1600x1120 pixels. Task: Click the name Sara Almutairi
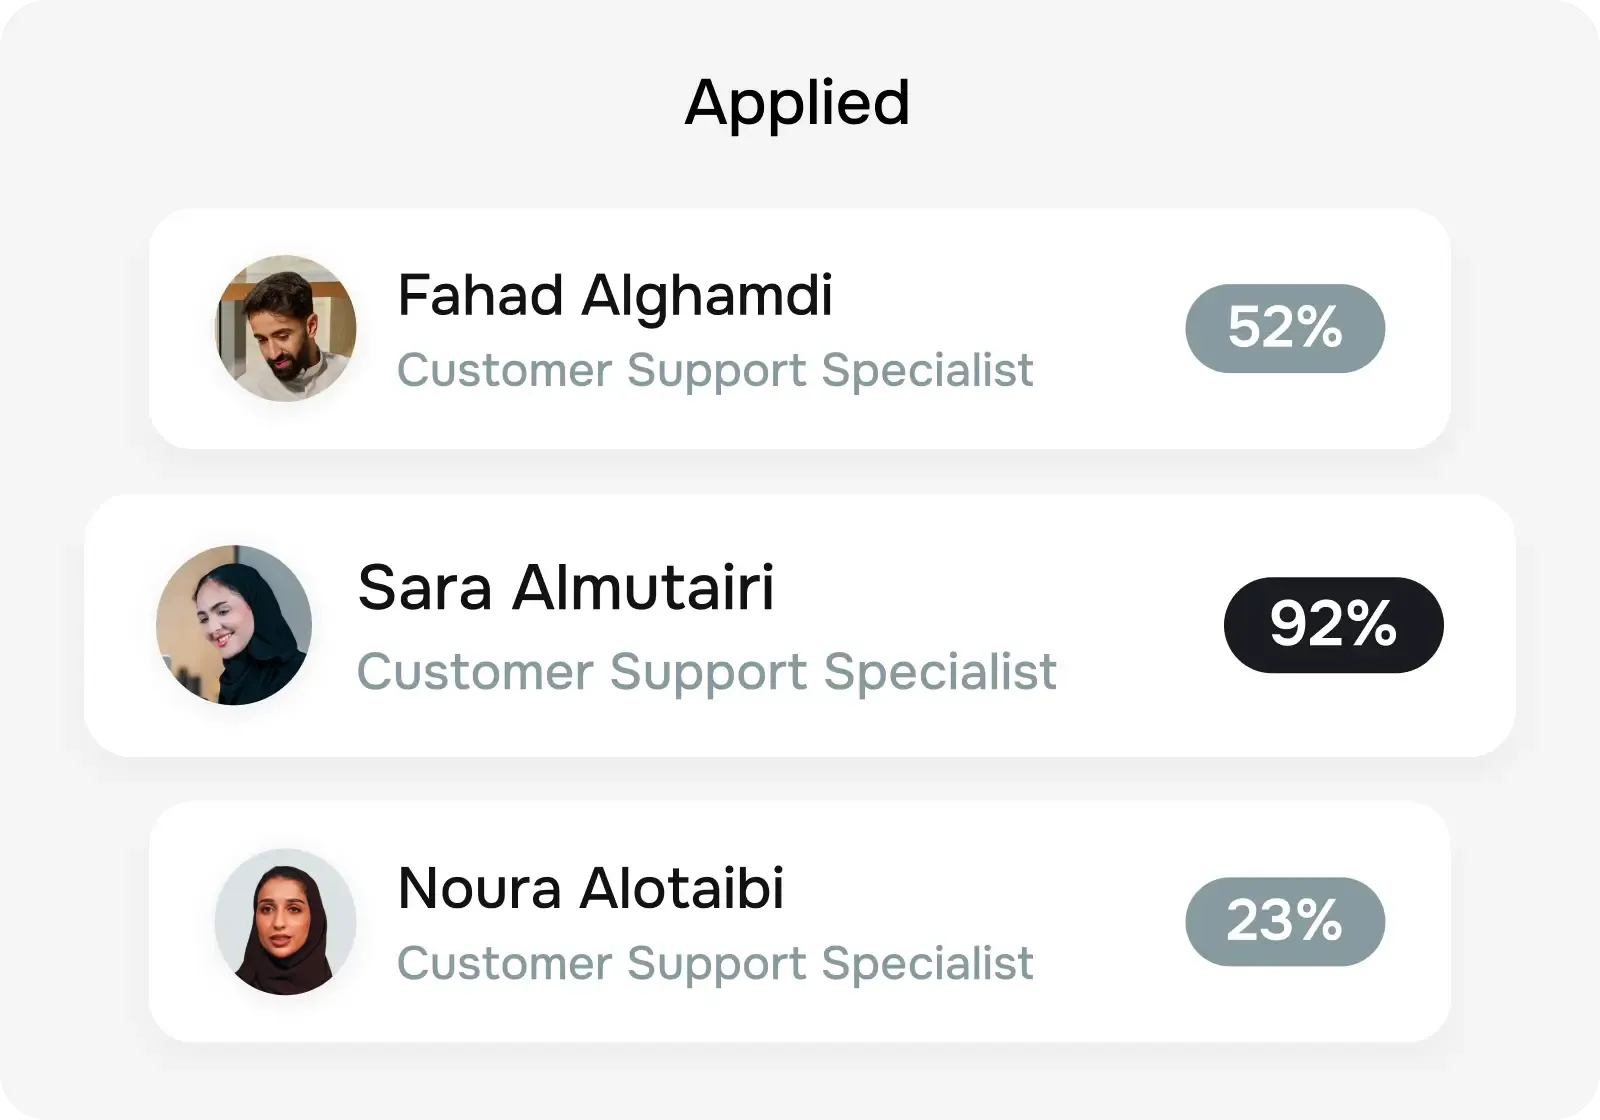[x=567, y=588]
